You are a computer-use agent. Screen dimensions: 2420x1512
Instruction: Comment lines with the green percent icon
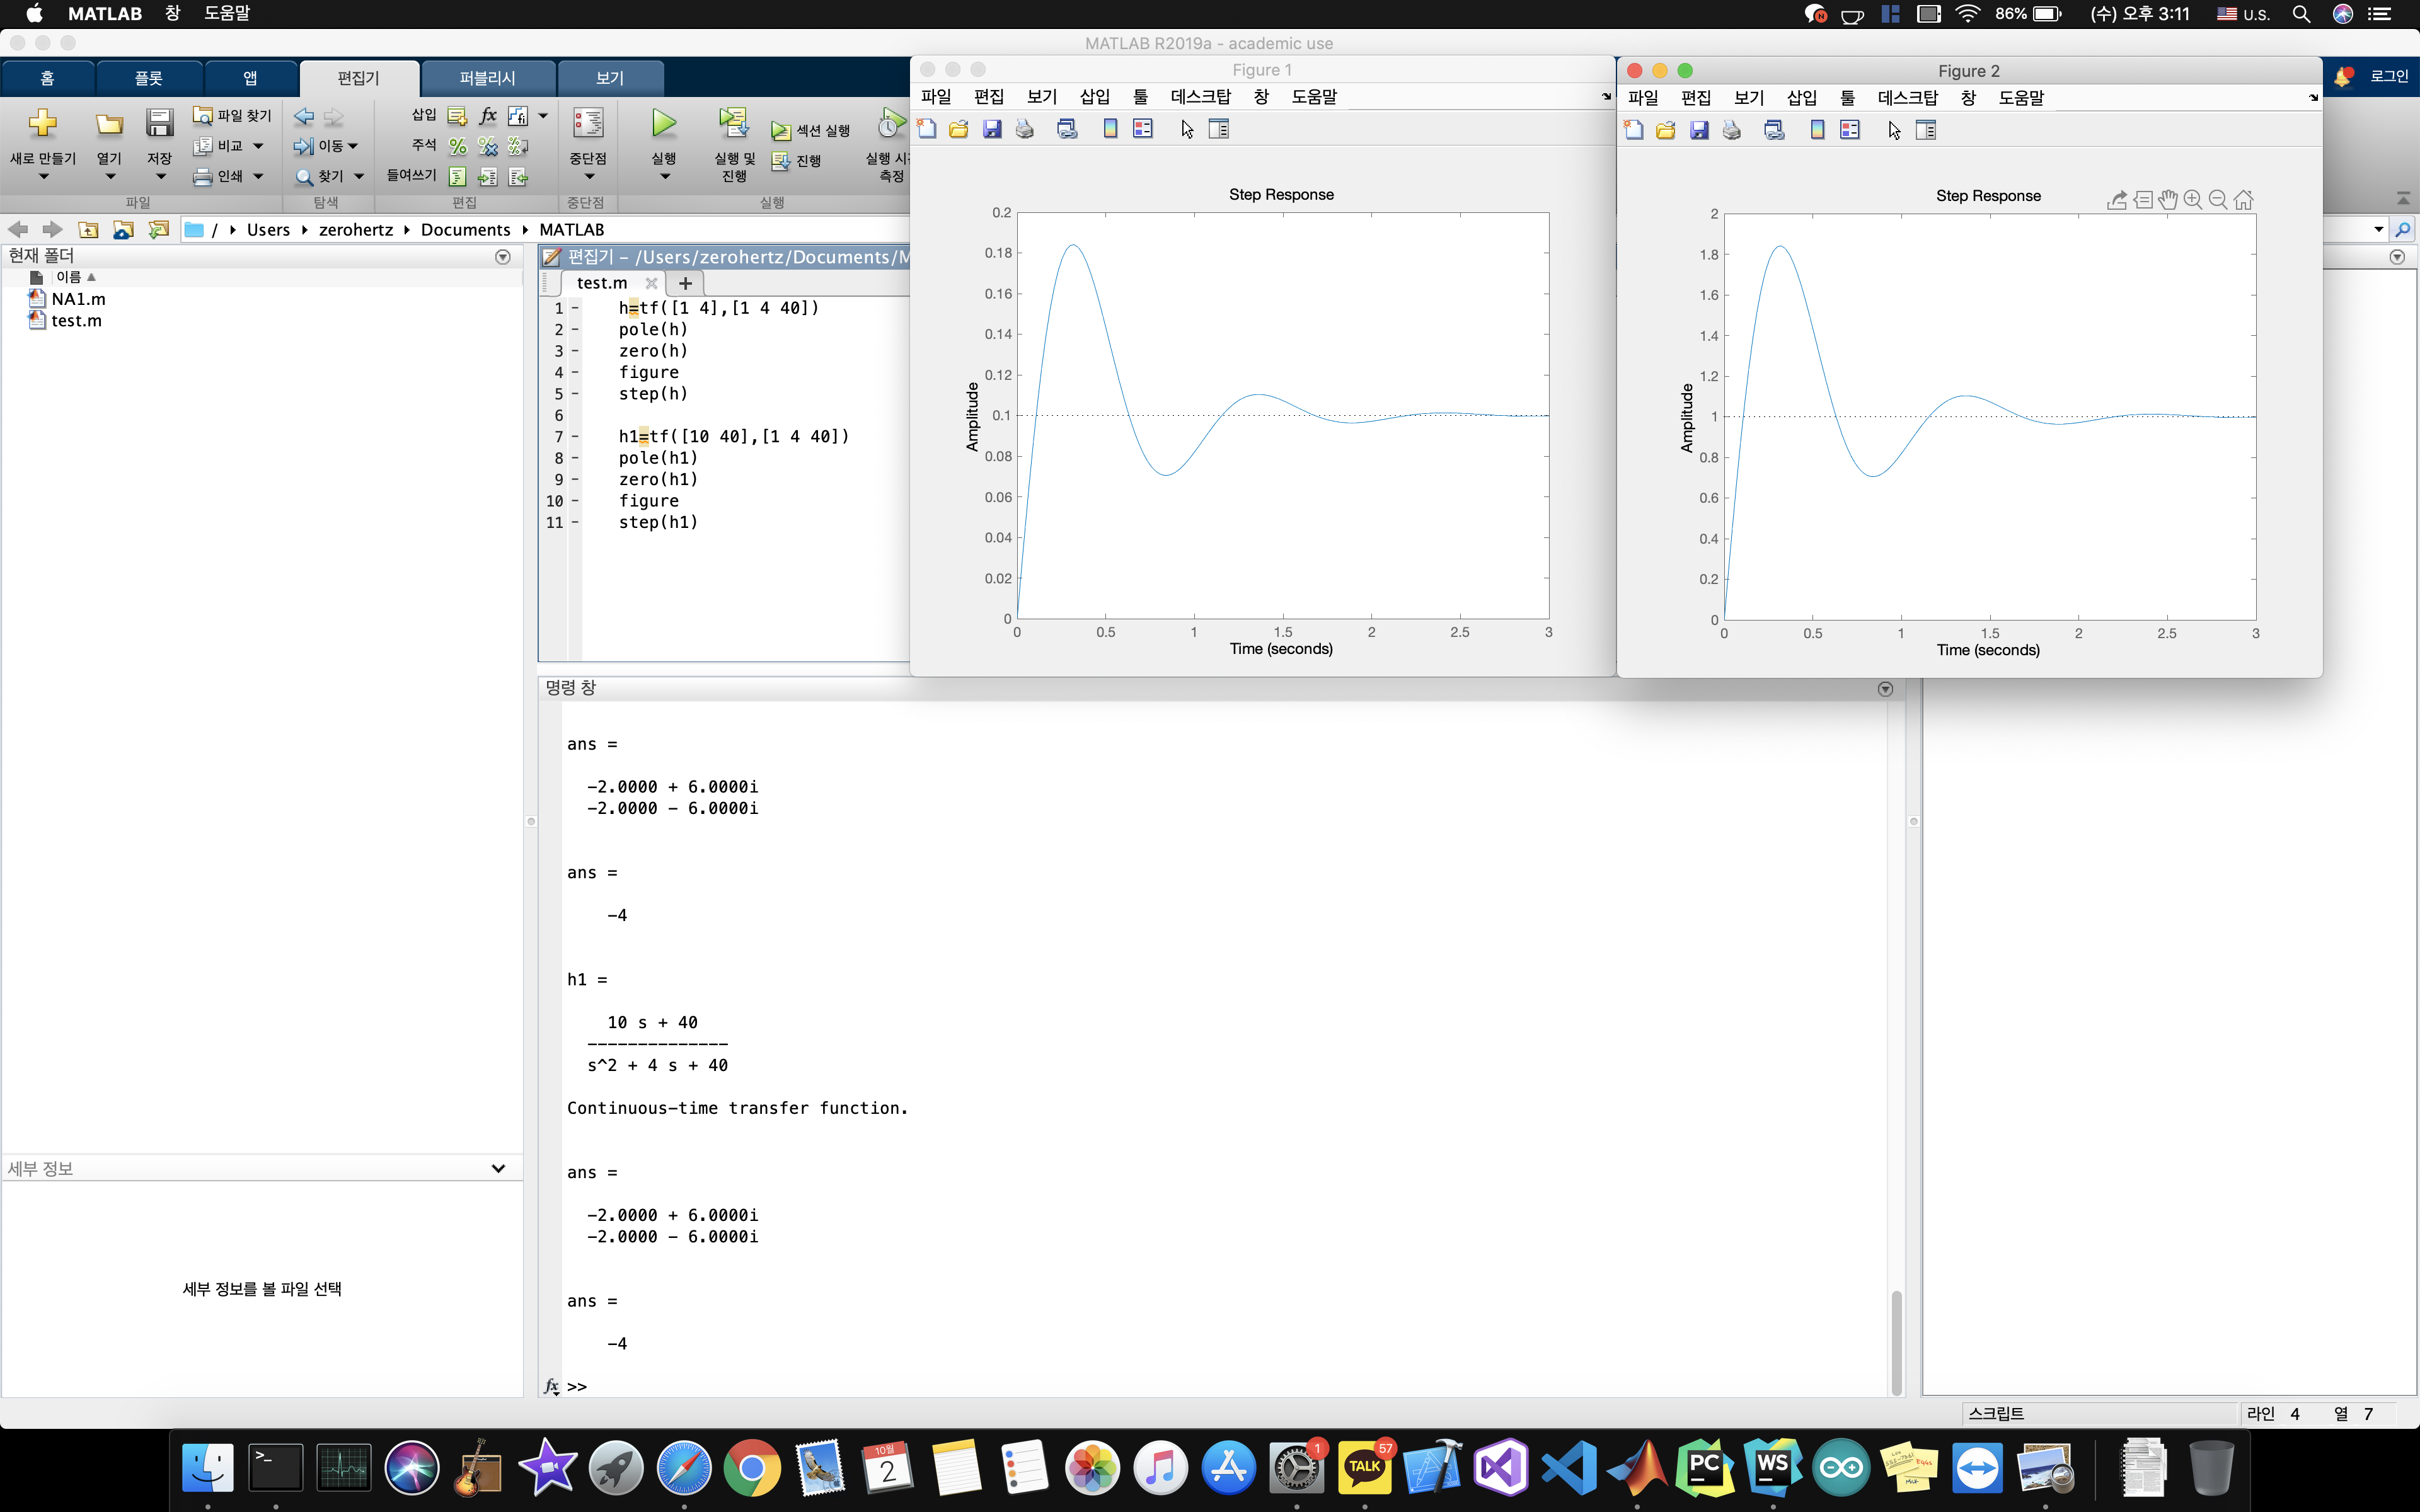point(457,146)
